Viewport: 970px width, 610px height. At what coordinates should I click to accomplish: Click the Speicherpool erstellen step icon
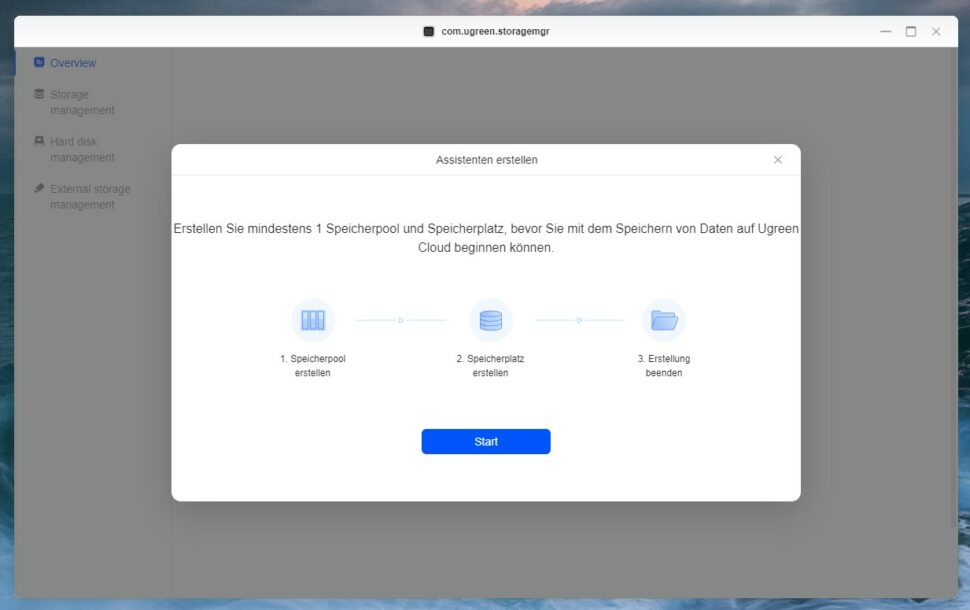pyautogui.click(x=312, y=320)
